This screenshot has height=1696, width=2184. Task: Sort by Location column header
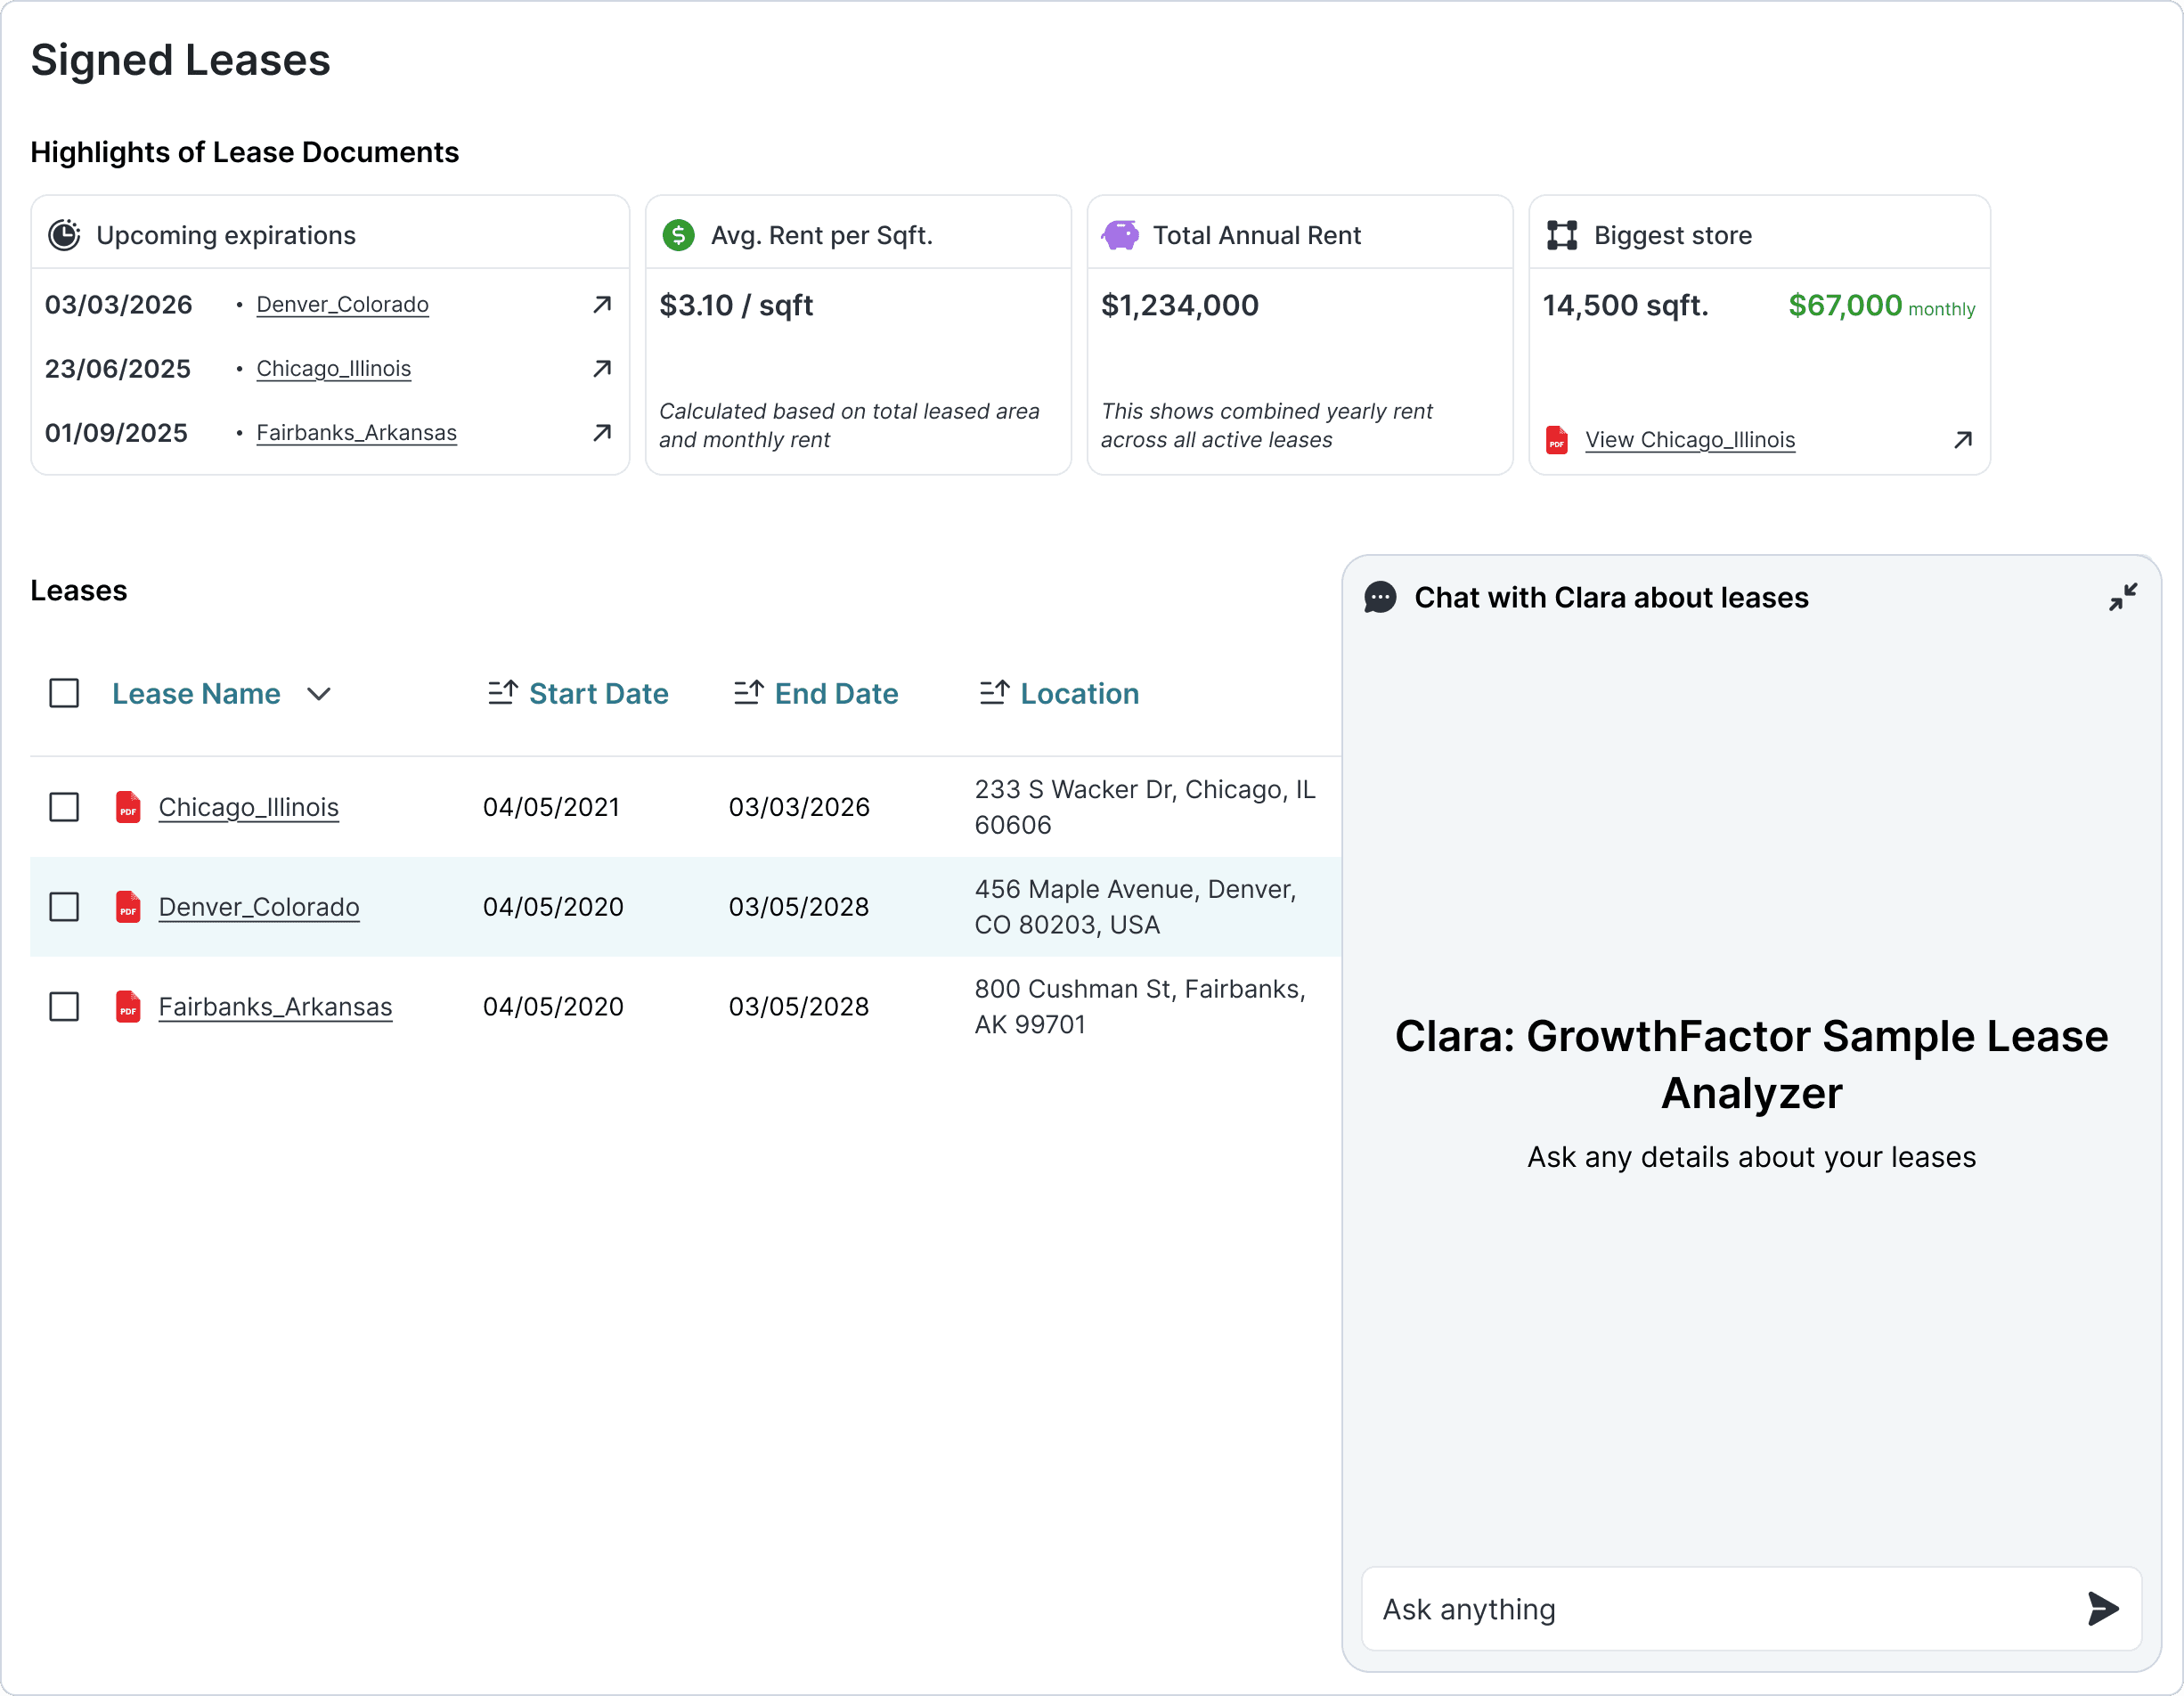(1078, 694)
